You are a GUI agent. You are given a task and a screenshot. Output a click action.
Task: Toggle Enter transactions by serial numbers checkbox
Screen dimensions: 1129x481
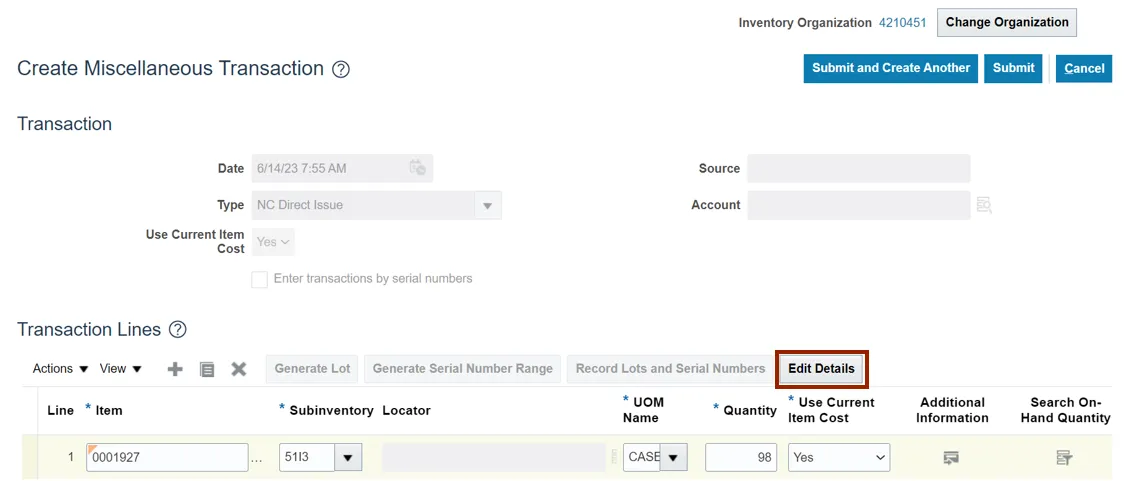pos(260,279)
